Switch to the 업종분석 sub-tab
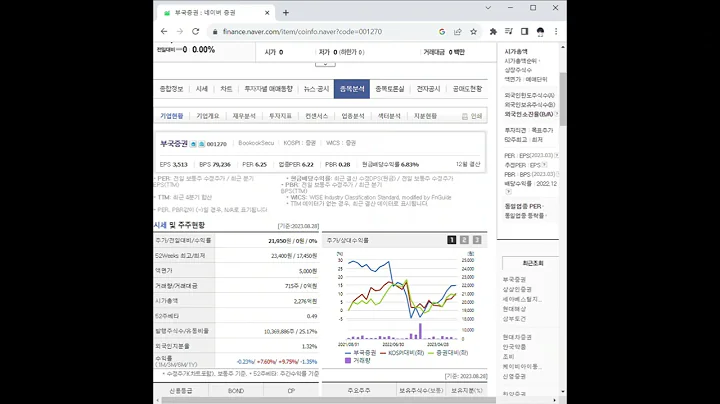Screen dimensions: 720x404 pos(353,116)
